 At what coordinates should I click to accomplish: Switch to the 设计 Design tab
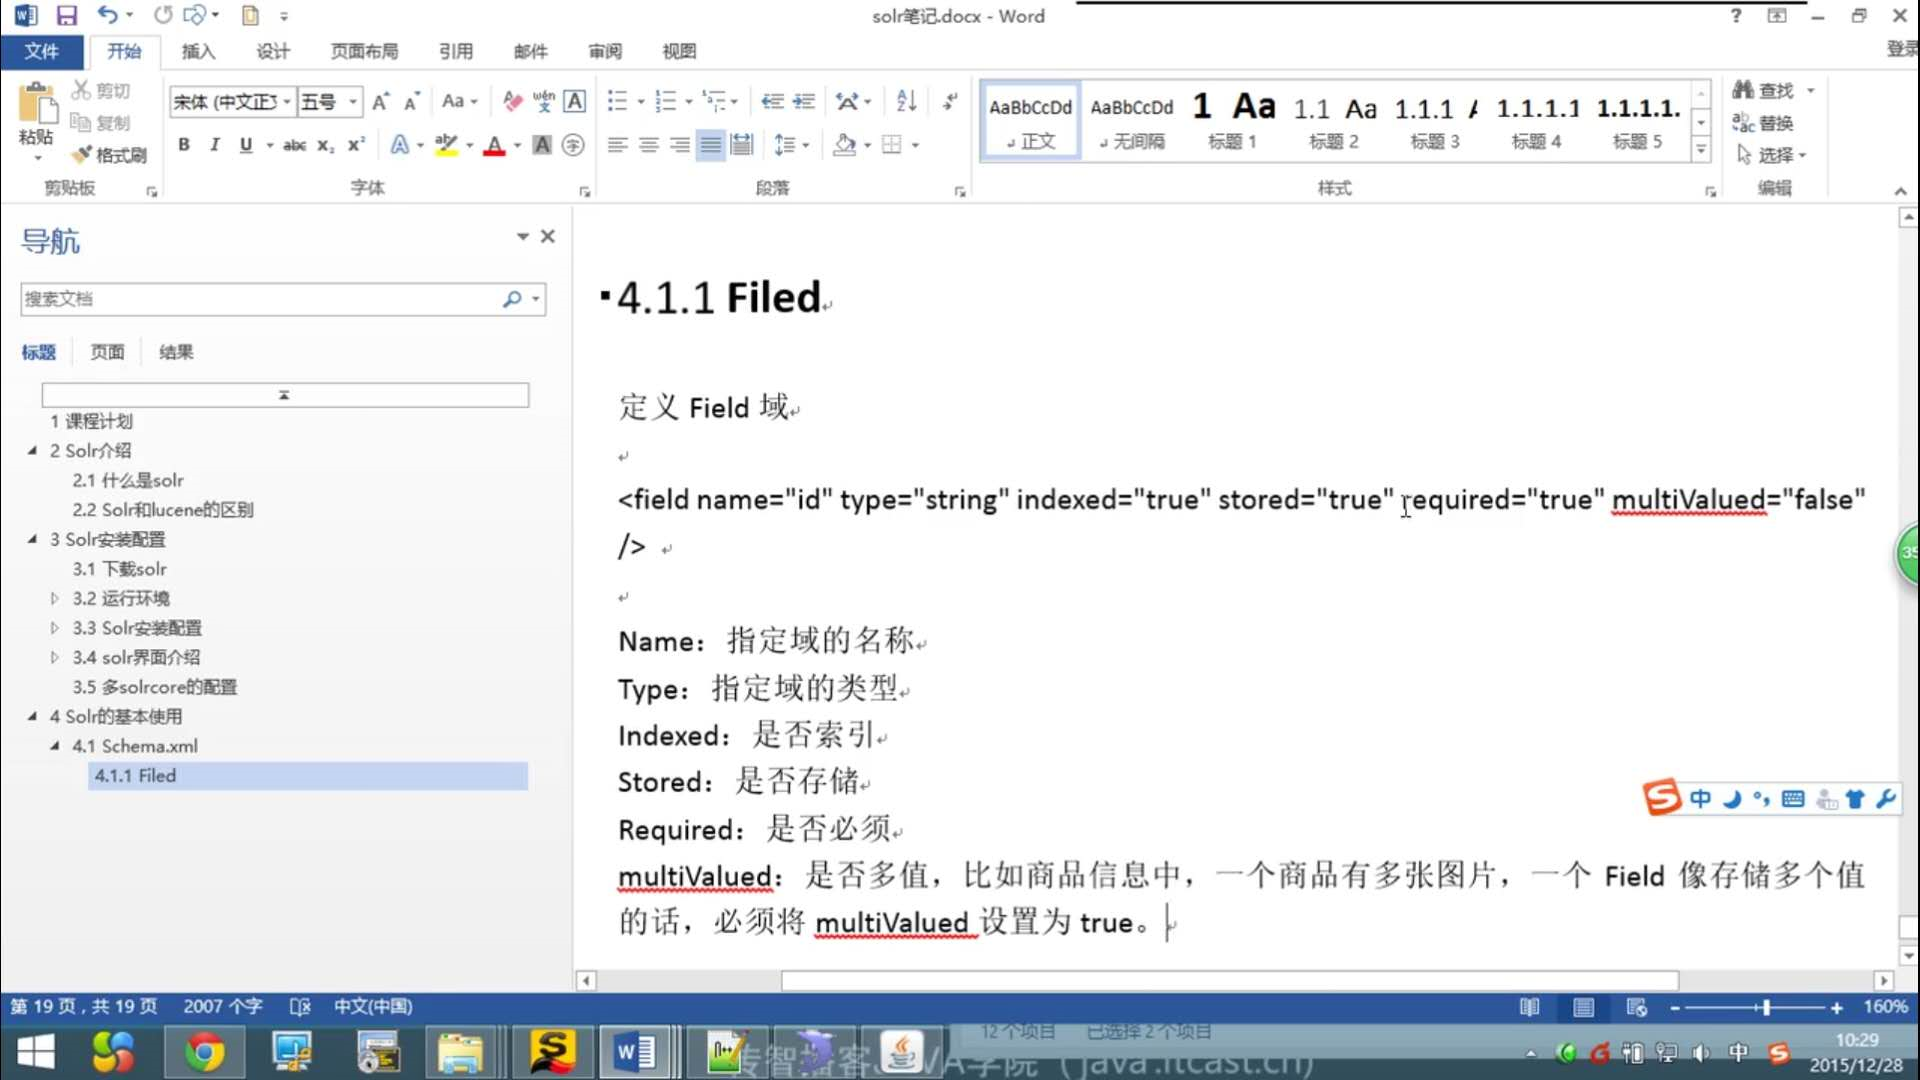pyautogui.click(x=272, y=51)
